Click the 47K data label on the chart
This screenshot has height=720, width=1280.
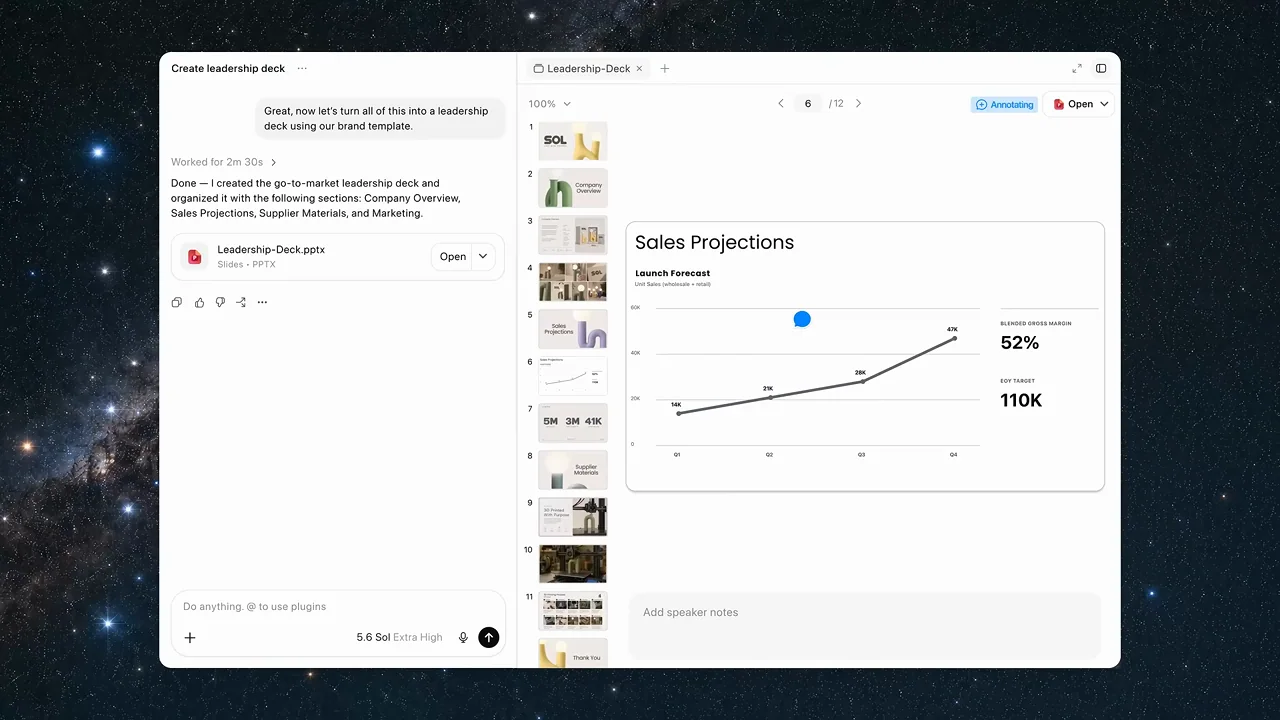click(x=952, y=329)
